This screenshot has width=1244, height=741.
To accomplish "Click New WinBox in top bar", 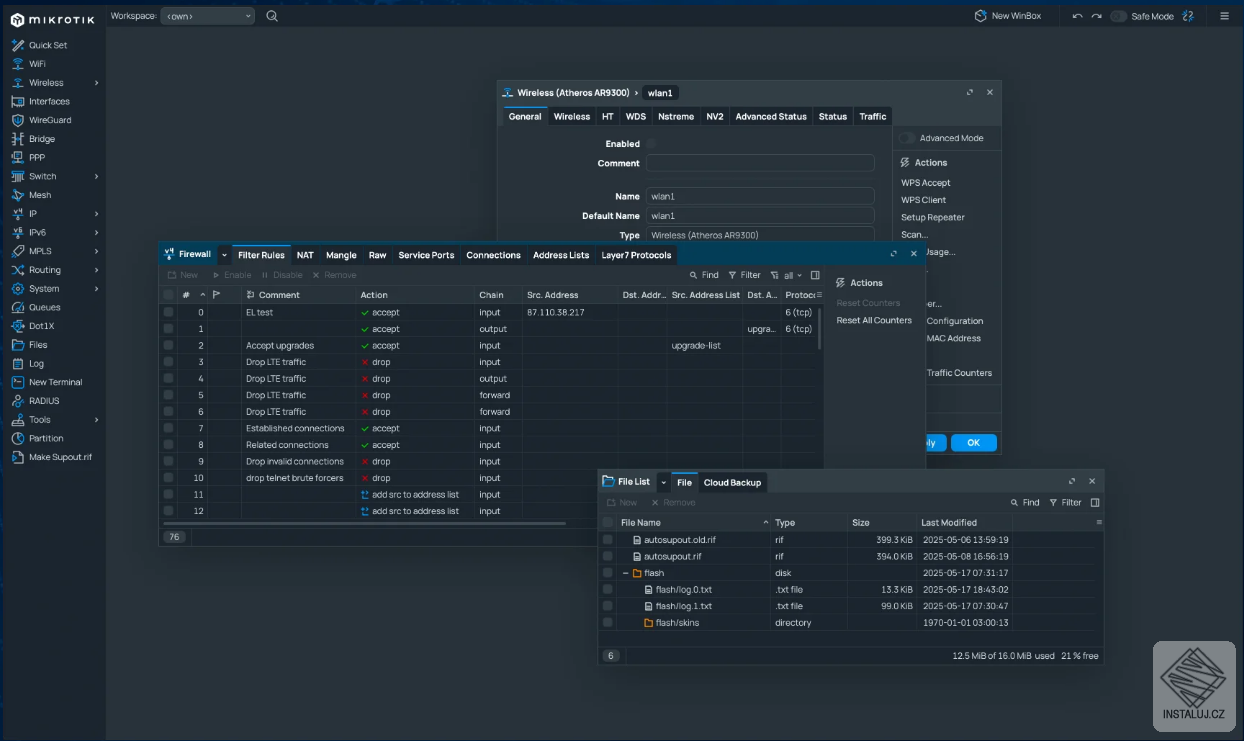I will [1008, 16].
